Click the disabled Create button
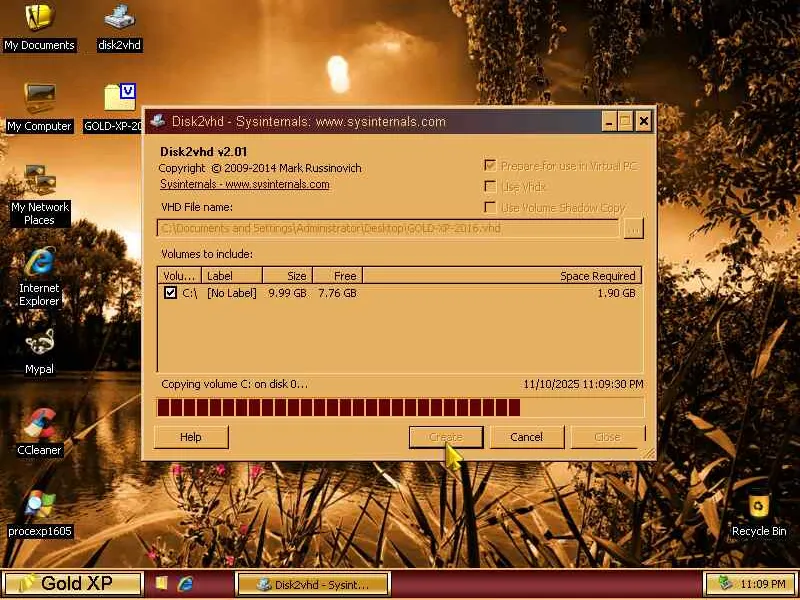The width and height of the screenshot is (800, 600). click(x=446, y=437)
